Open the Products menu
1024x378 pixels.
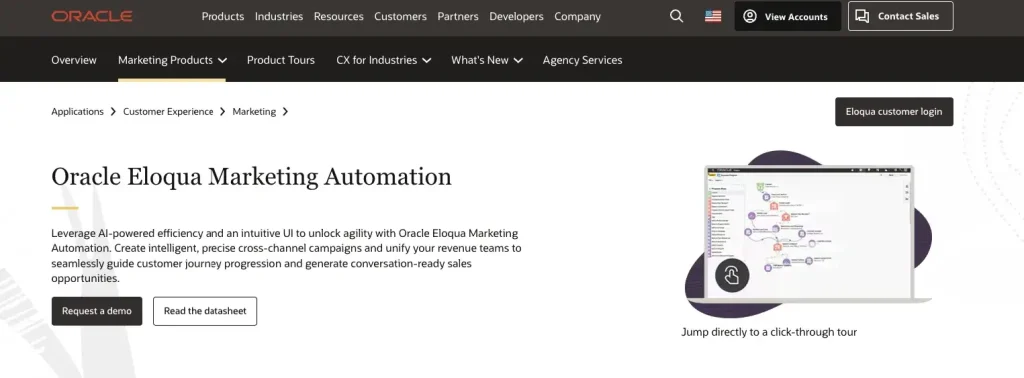223,16
